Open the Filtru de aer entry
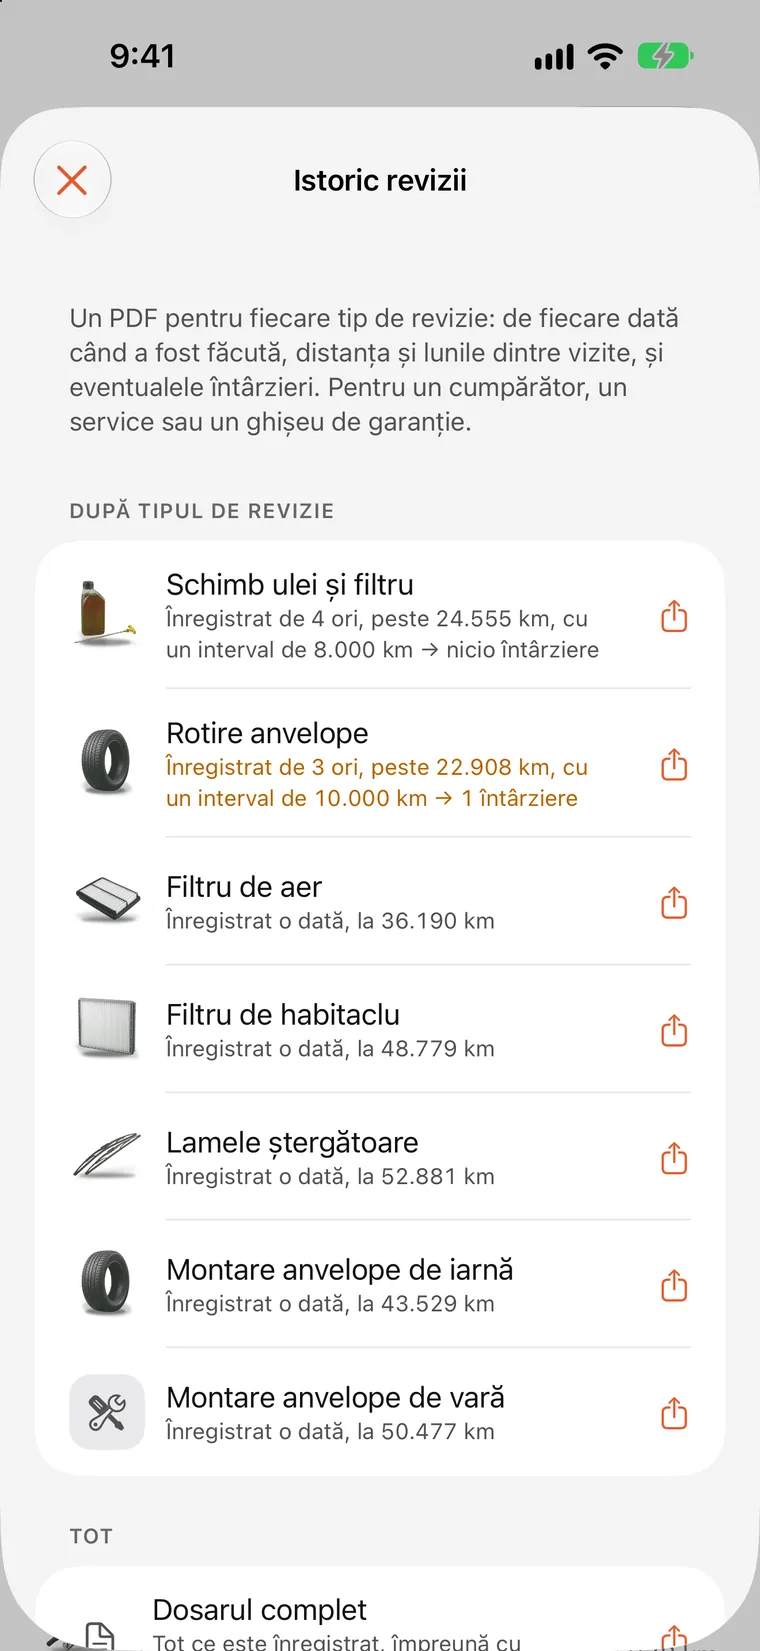The width and height of the screenshot is (760, 1651). click(x=380, y=902)
